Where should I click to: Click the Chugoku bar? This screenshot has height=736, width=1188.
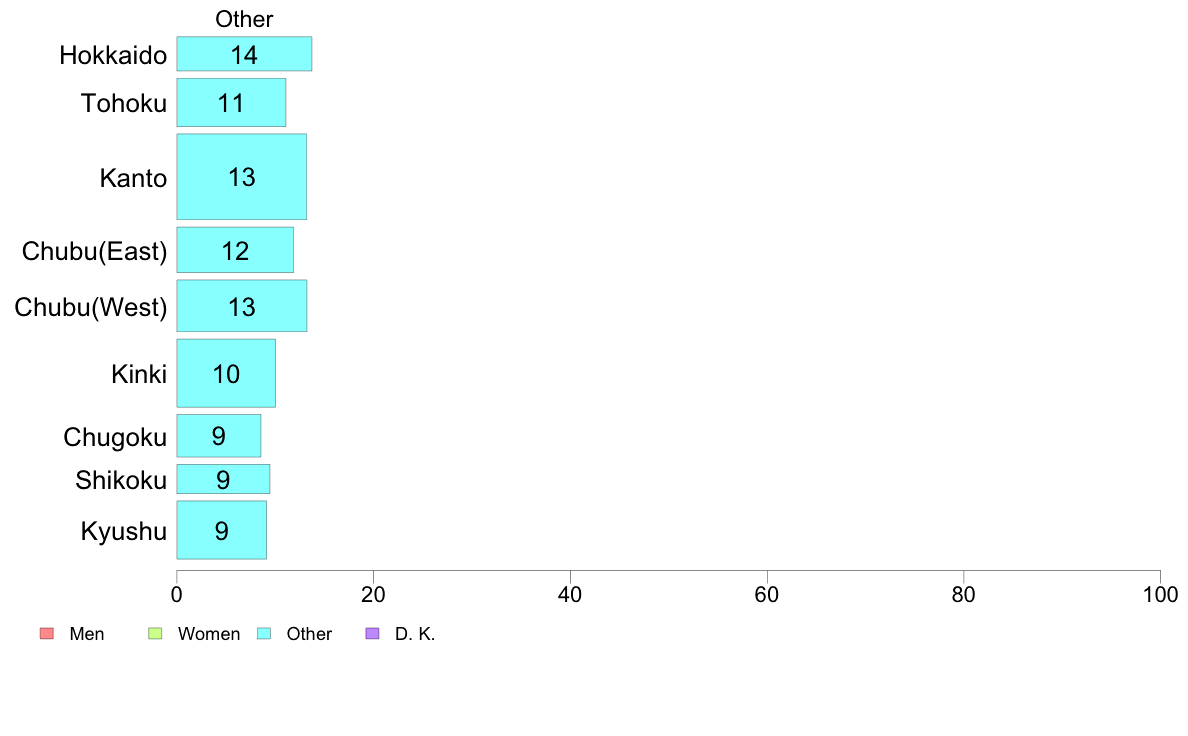point(218,436)
